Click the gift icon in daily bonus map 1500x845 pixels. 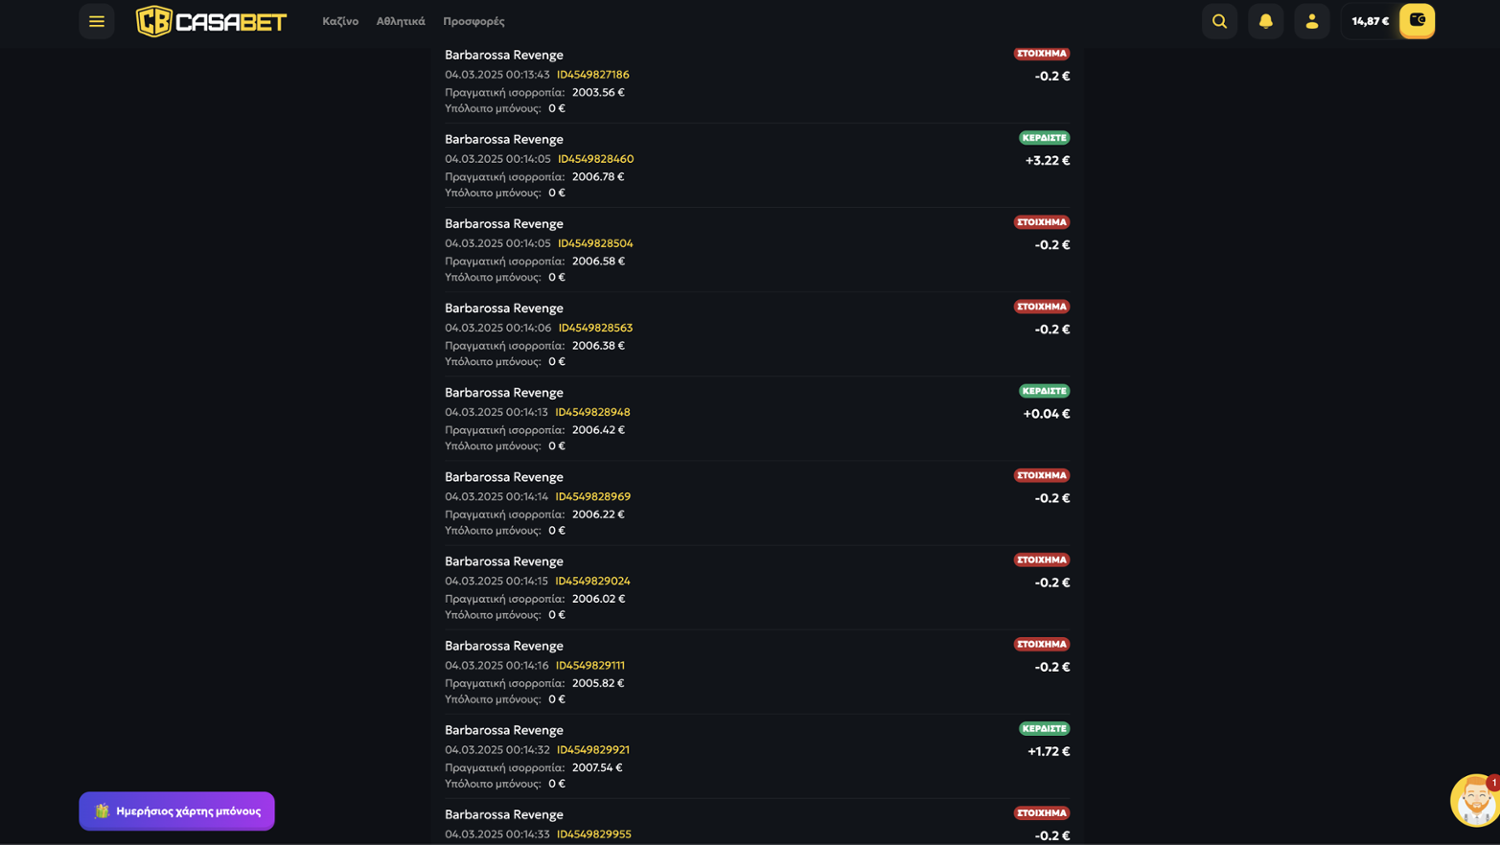point(102,811)
